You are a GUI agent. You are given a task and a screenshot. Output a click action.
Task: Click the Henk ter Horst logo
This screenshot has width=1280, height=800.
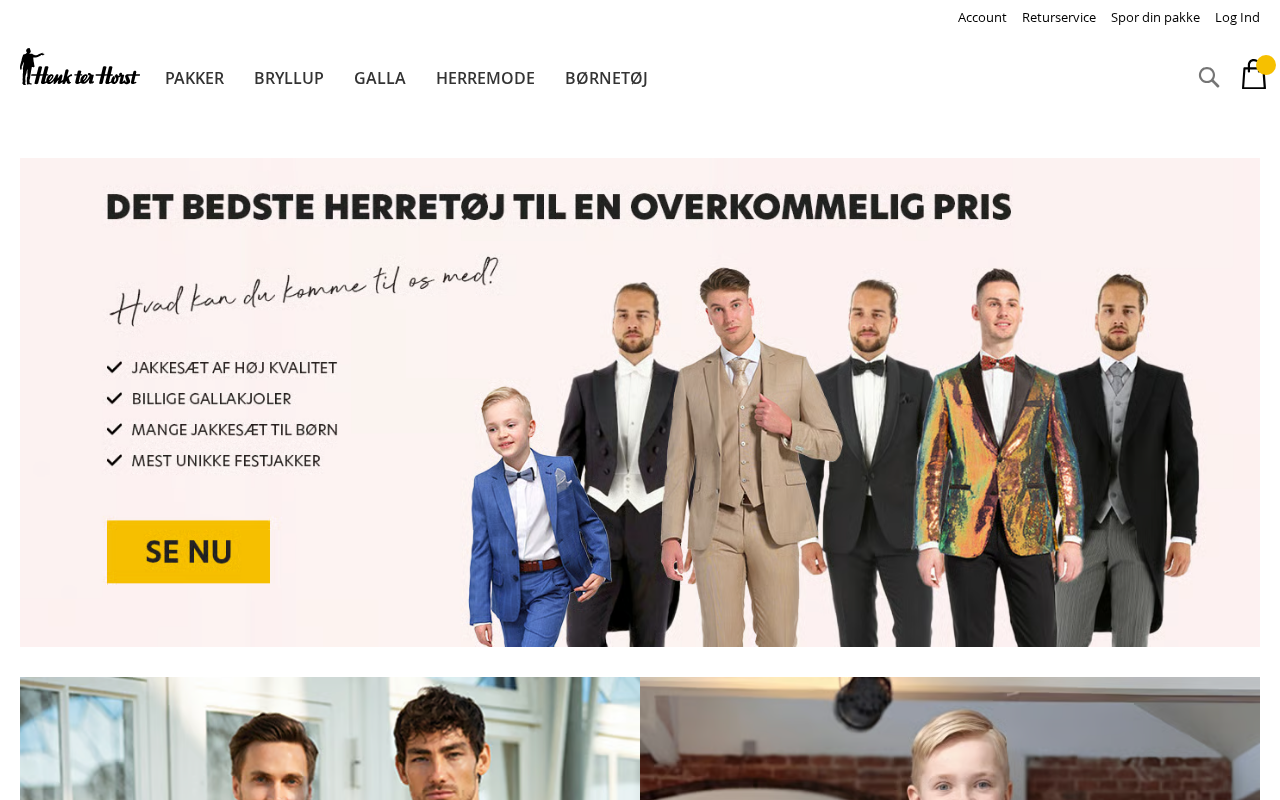80,67
